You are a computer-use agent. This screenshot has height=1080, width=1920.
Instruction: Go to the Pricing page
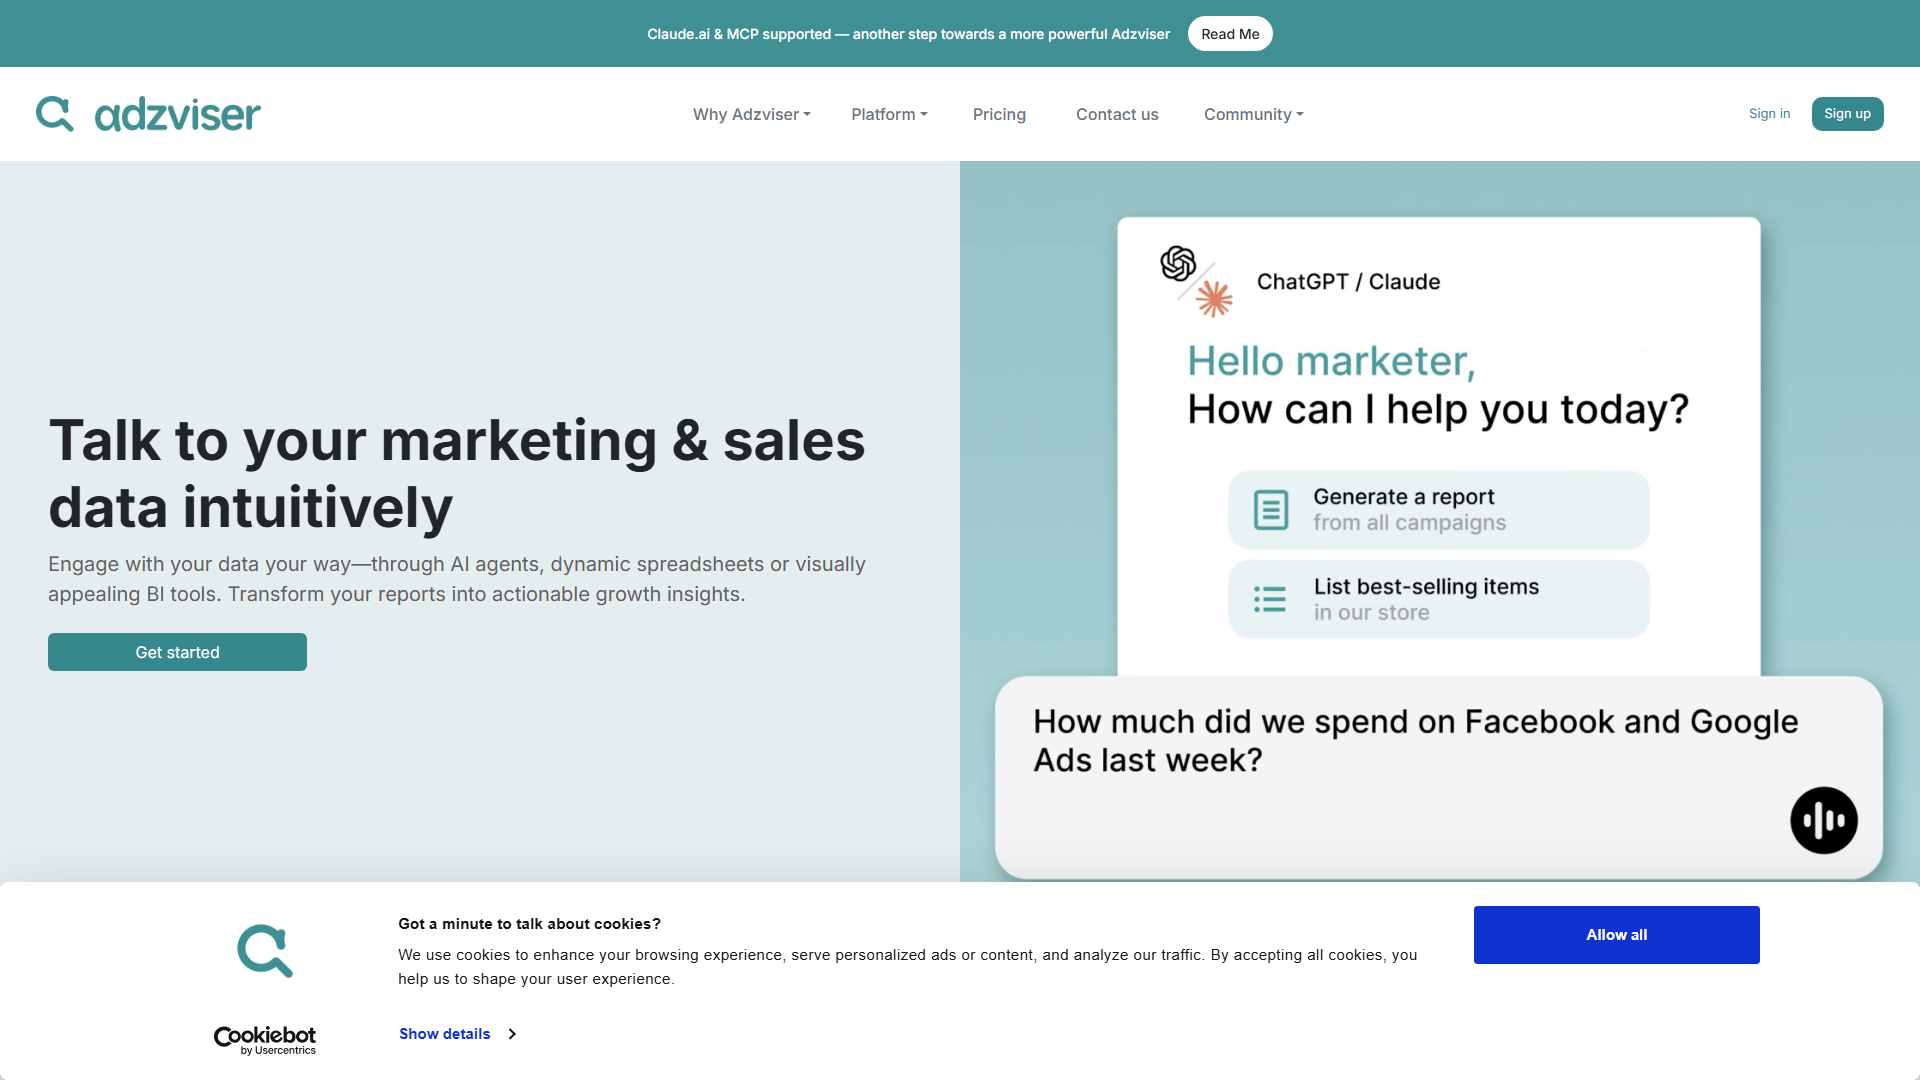point(999,114)
